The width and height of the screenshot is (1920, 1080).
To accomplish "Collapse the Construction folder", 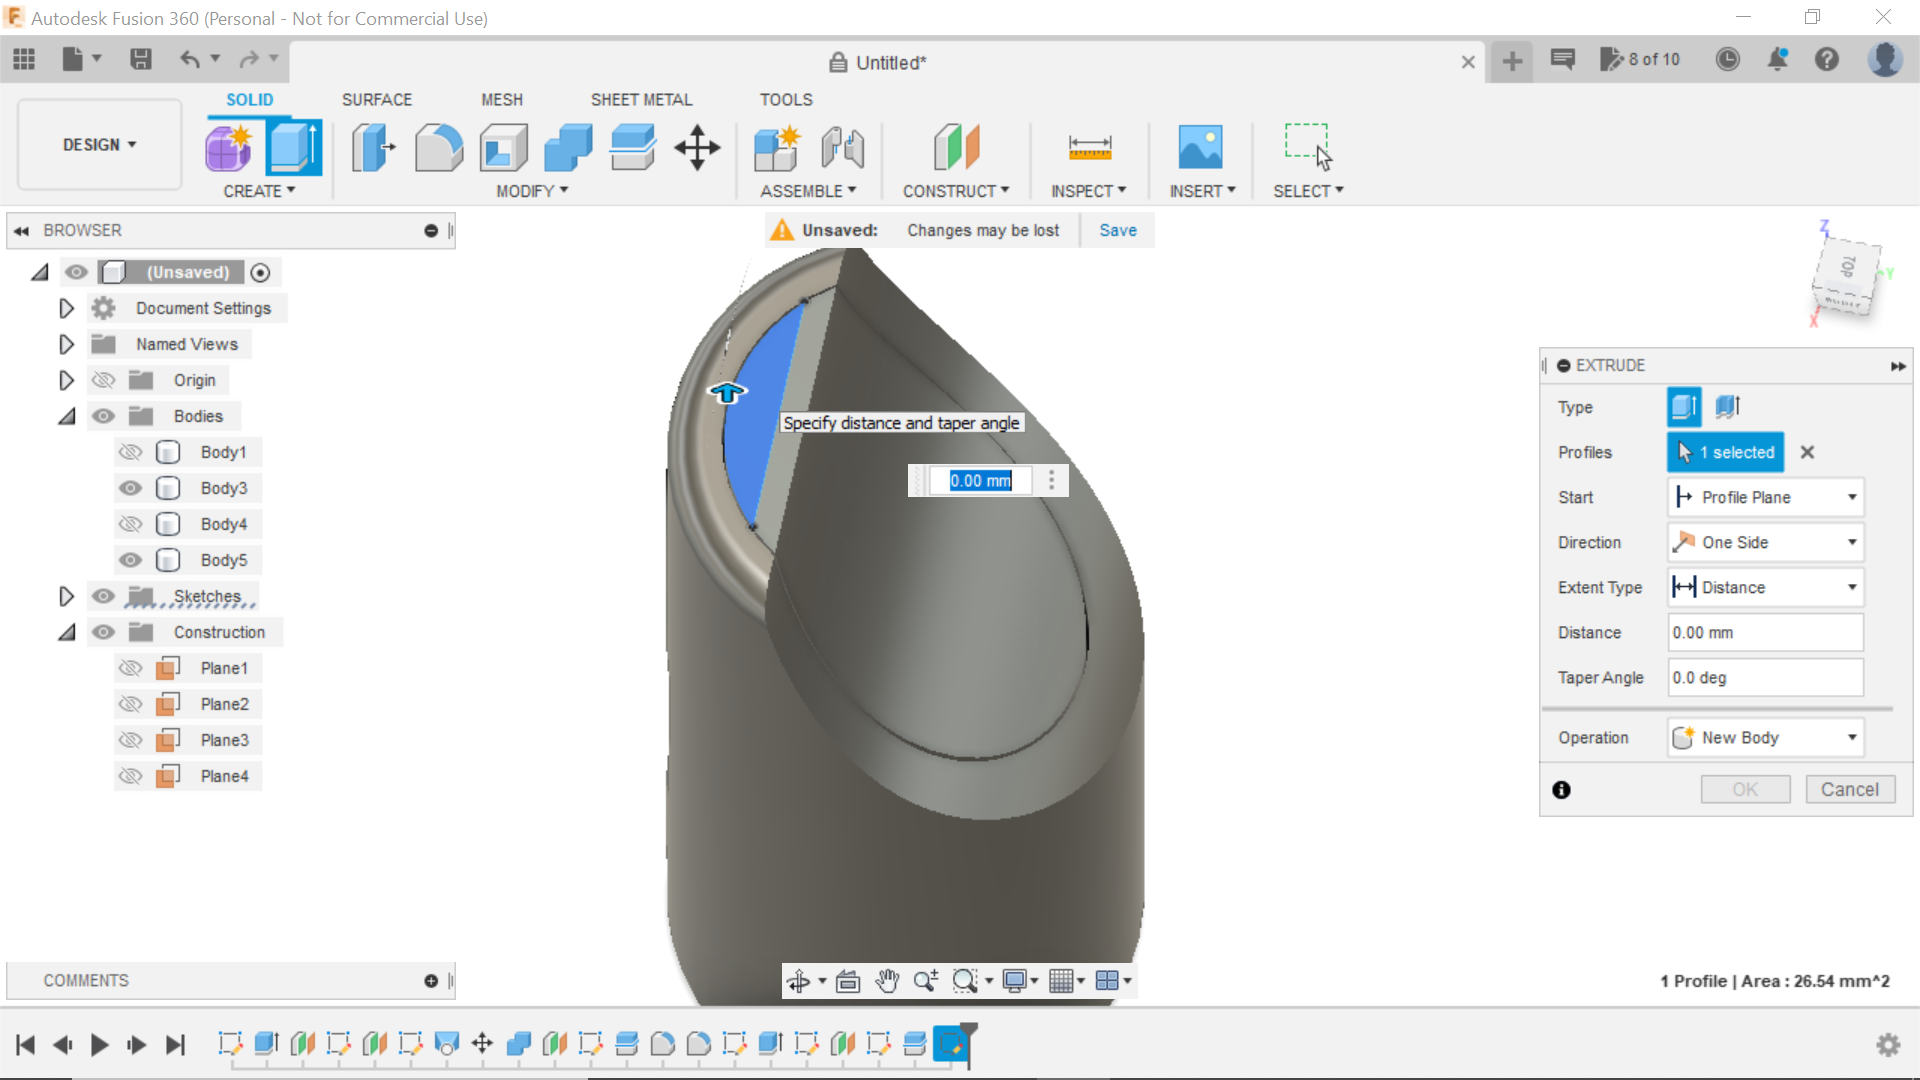I will tap(66, 632).
